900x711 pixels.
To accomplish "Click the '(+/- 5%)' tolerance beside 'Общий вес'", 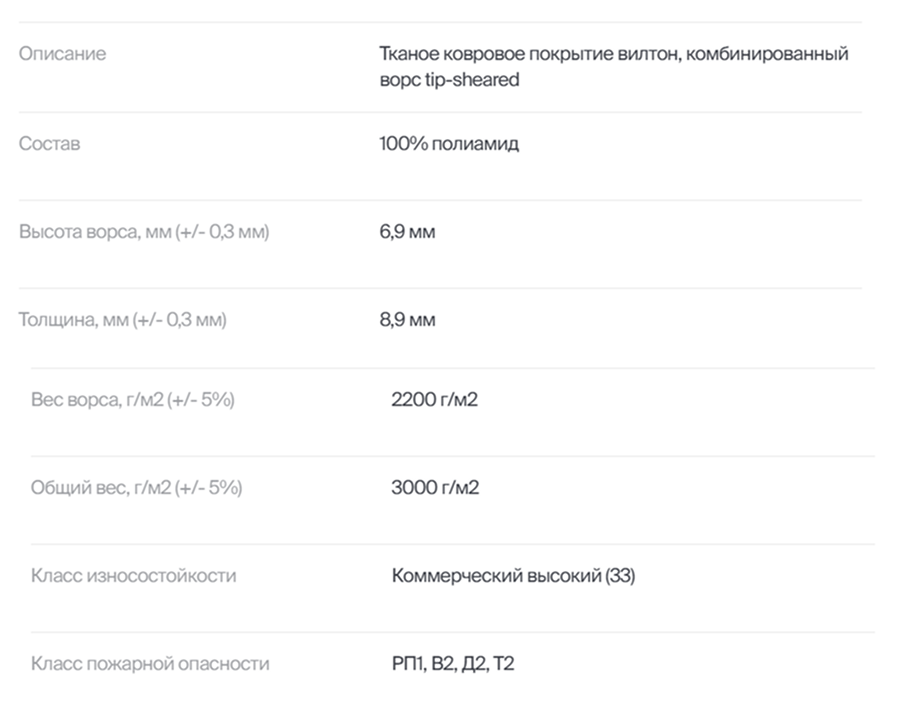I will 208,488.
